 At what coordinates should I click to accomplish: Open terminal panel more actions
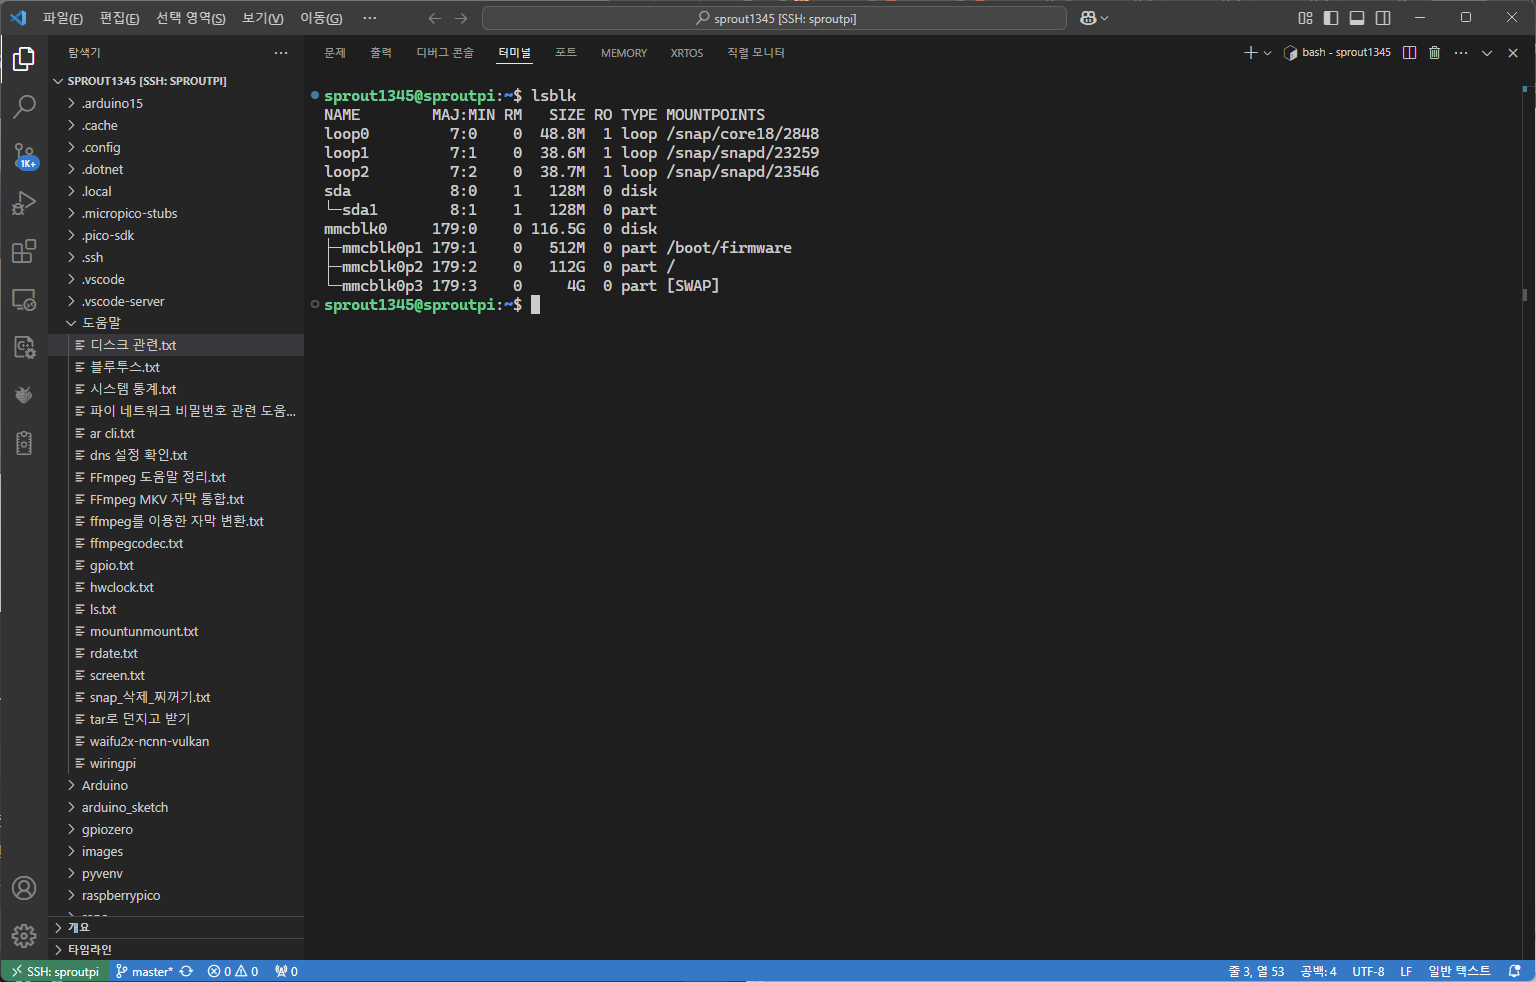point(1461,53)
